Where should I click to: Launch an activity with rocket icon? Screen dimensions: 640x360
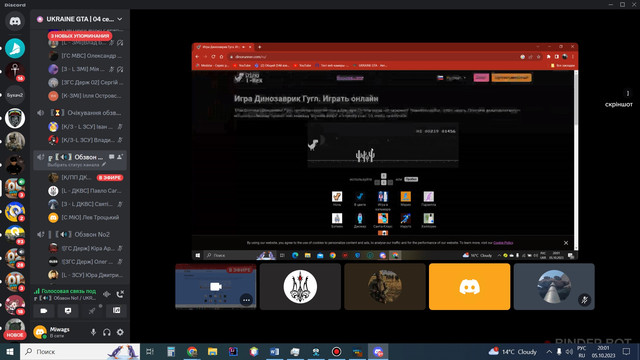coord(92,311)
